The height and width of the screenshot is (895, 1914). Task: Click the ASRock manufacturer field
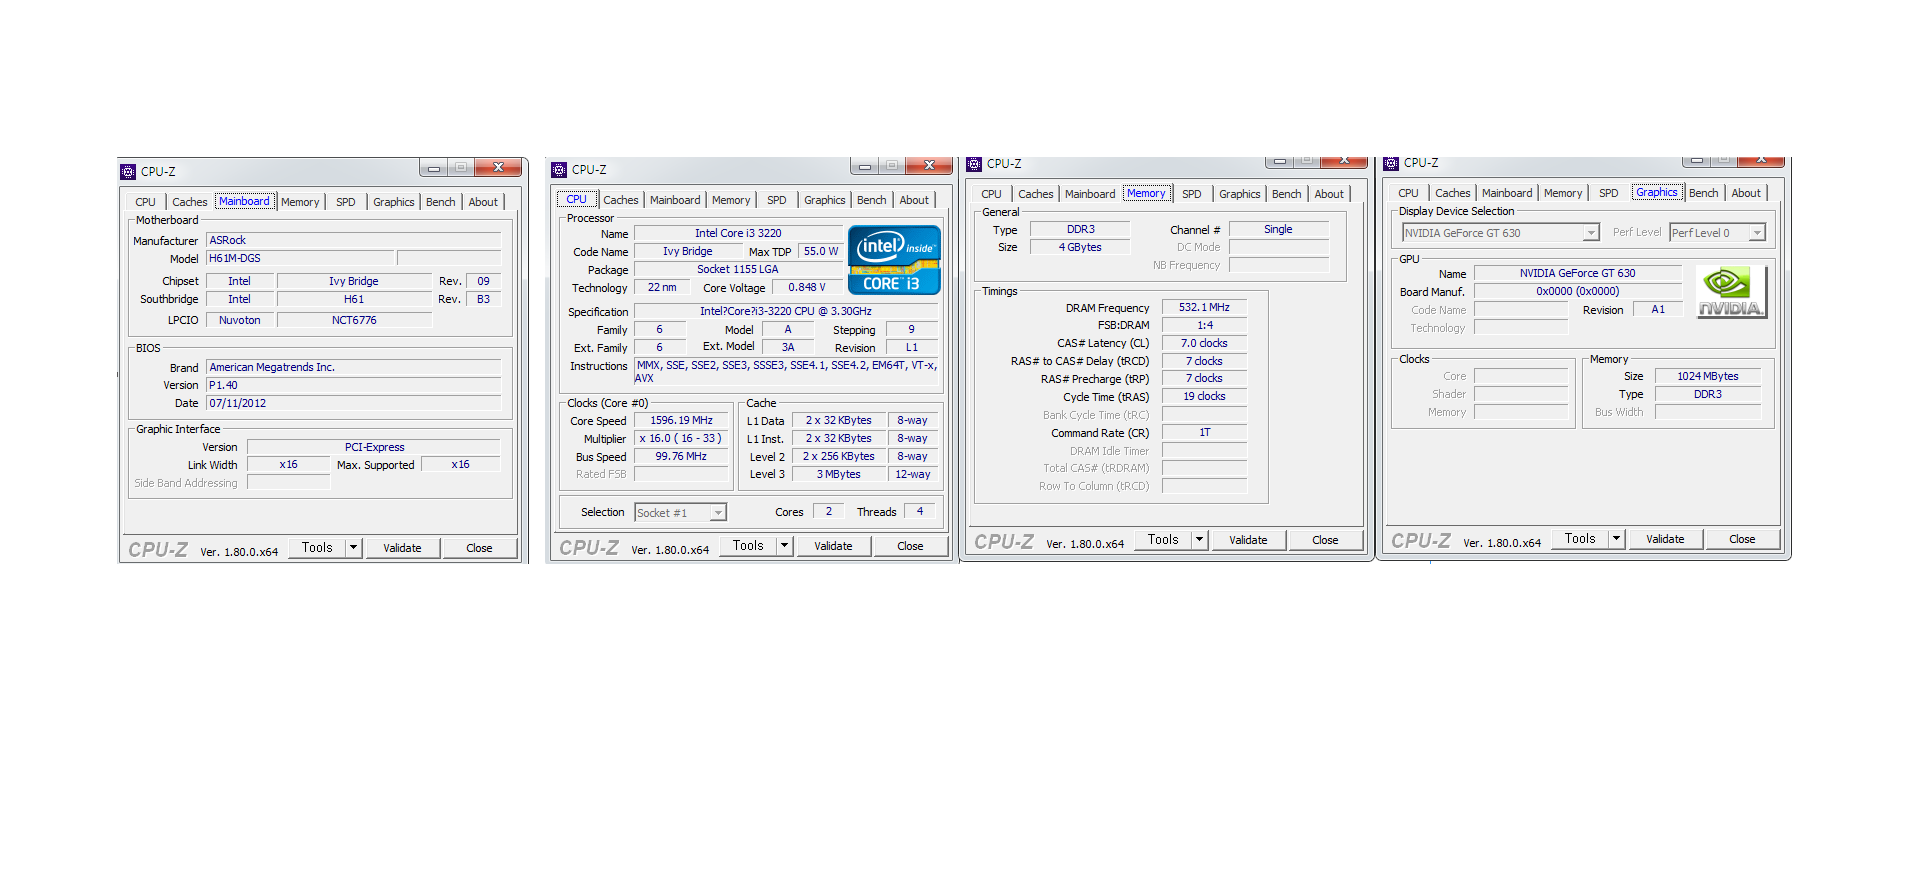(353, 241)
